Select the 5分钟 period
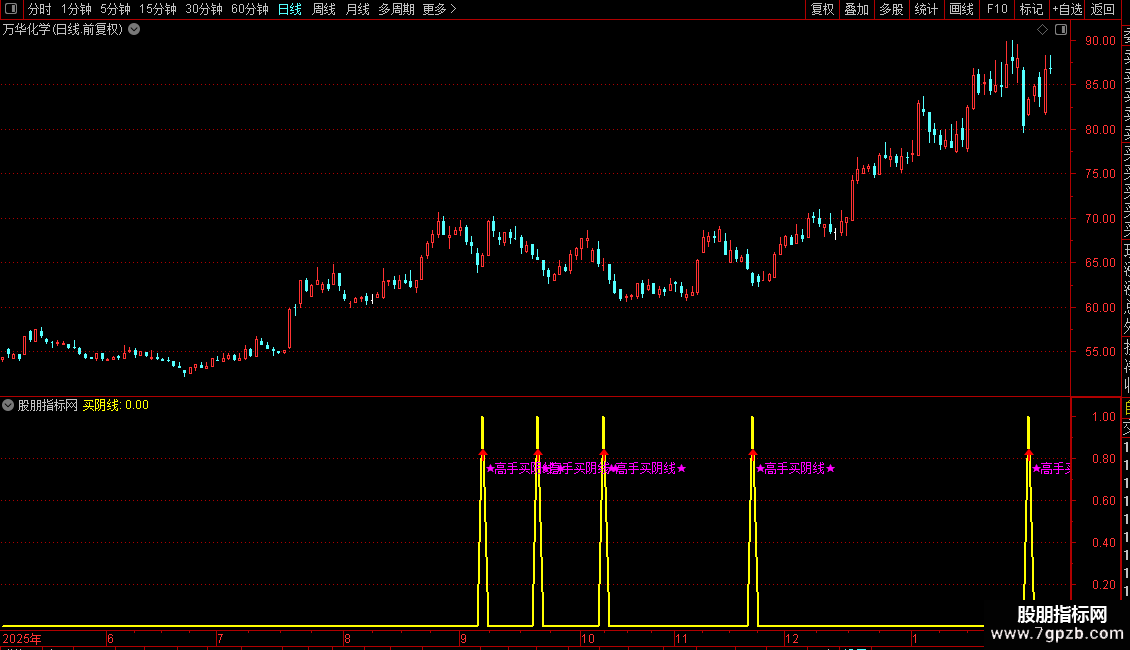The width and height of the screenshot is (1130, 650). click(x=115, y=9)
